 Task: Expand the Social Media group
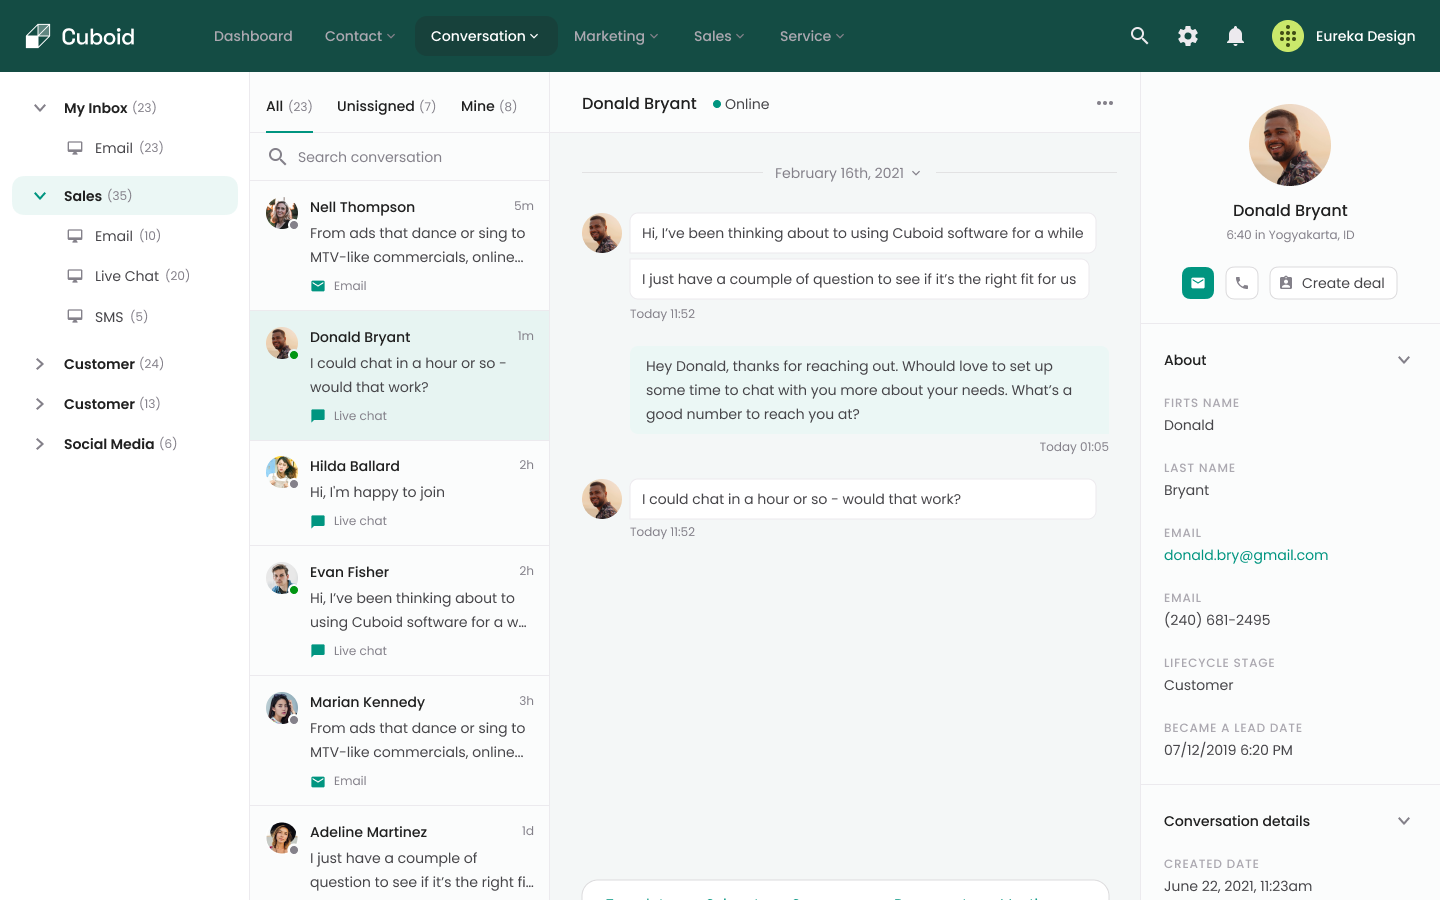point(40,444)
